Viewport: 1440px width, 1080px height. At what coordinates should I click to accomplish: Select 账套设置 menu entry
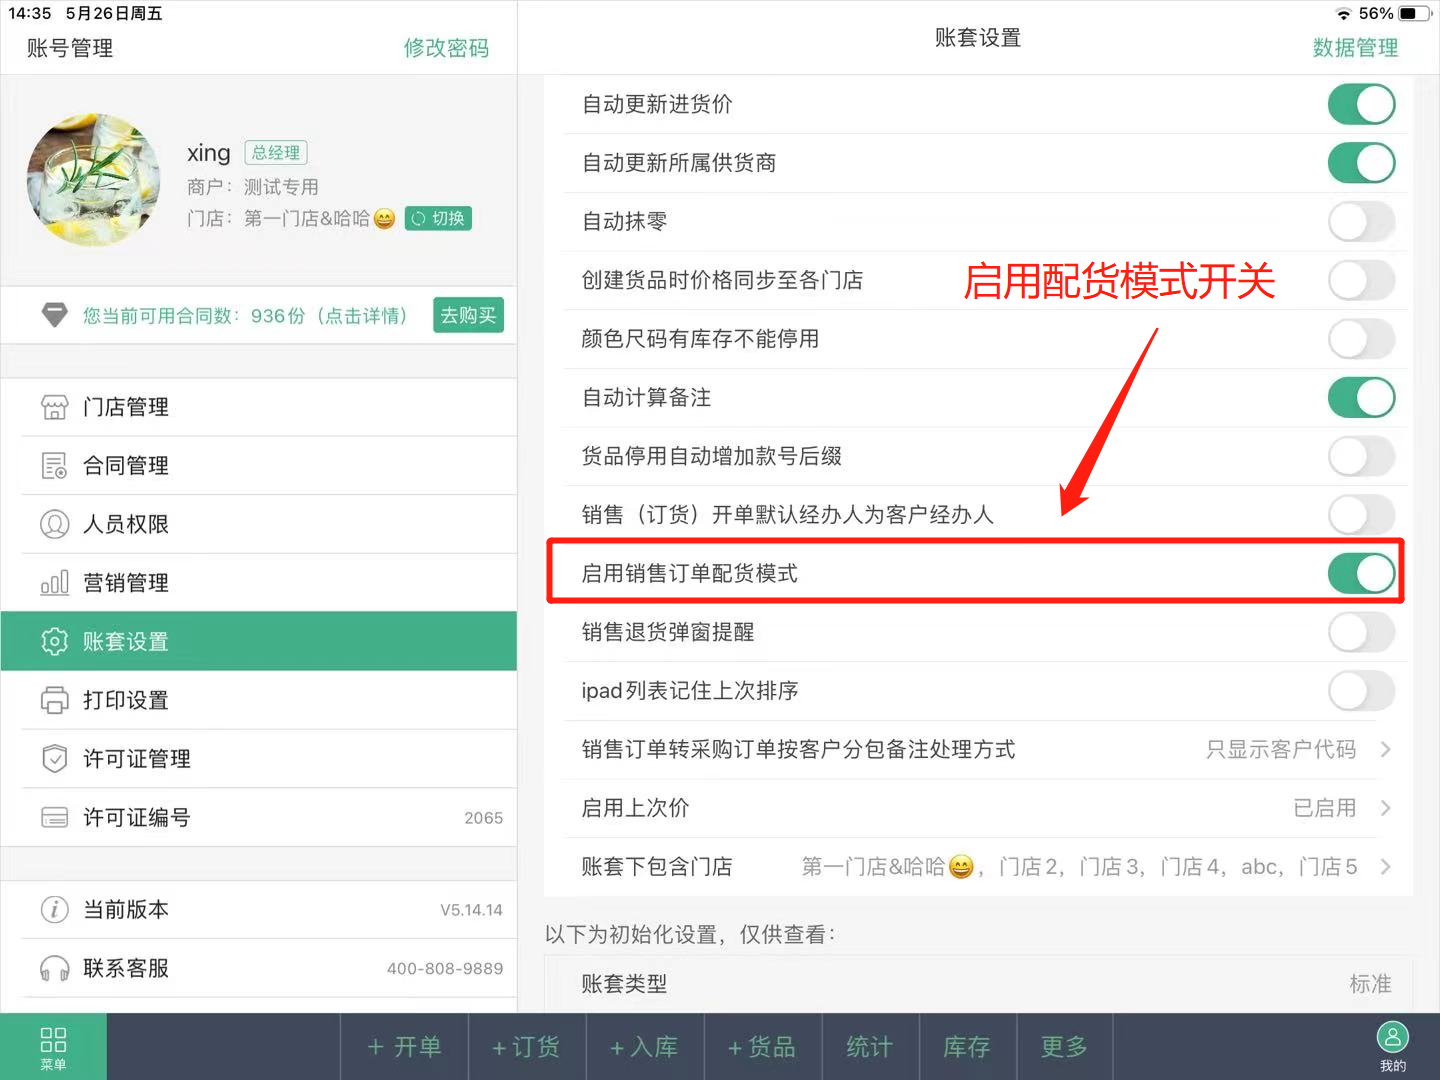click(x=259, y=641)
